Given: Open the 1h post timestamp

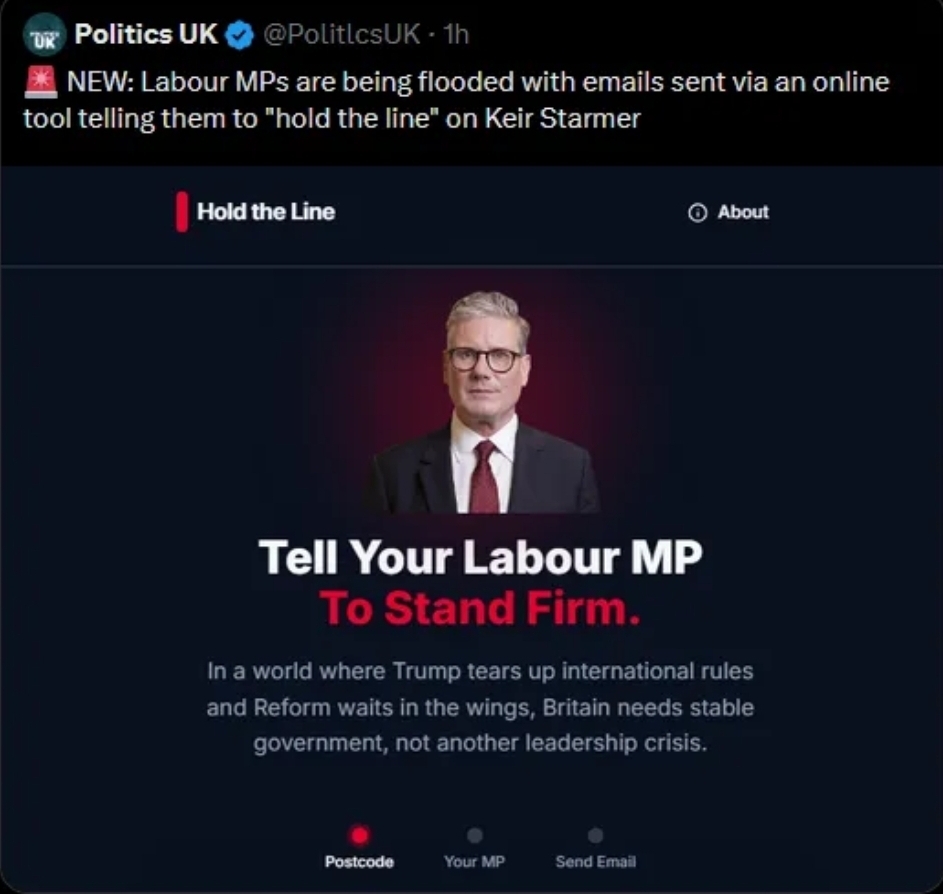Looking at the screenshot, I should click(x=456, y=34).
